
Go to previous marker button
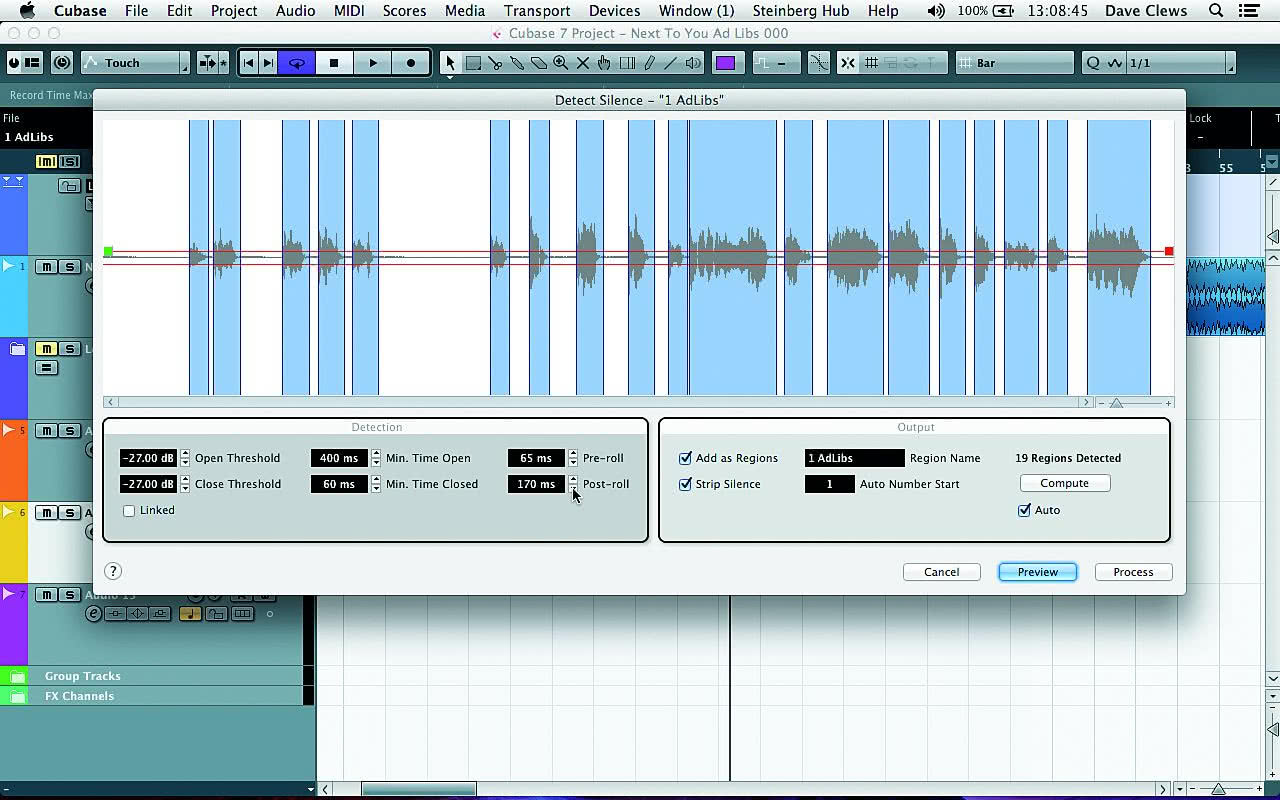[249, 63]
